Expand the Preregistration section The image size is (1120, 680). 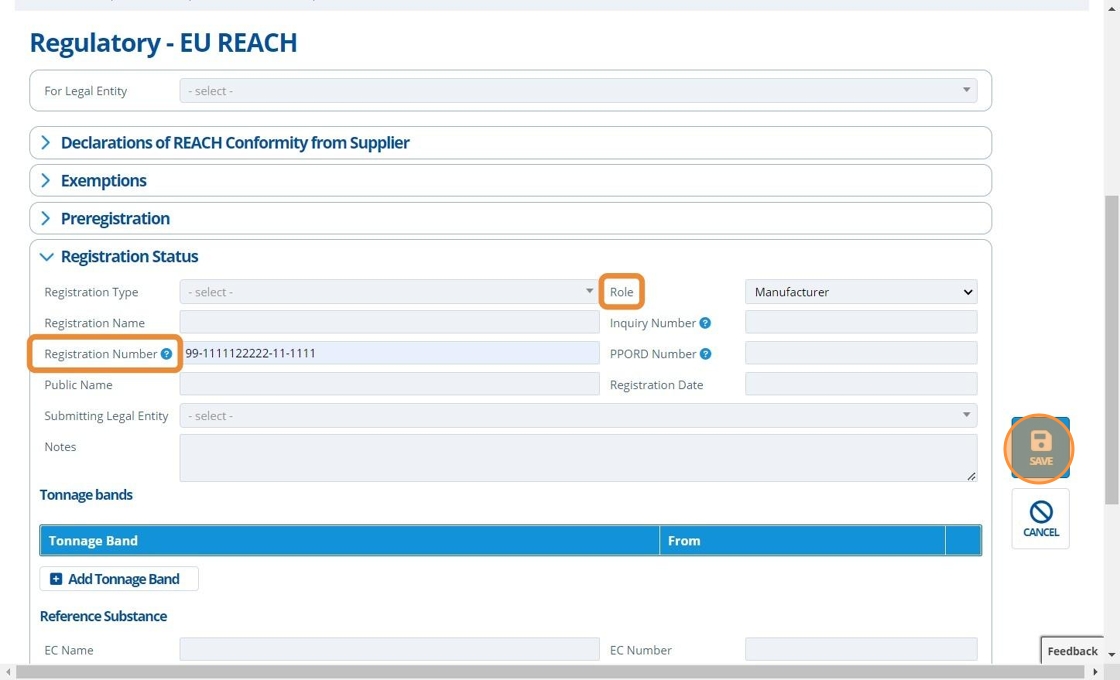click(x=510, y=219)
